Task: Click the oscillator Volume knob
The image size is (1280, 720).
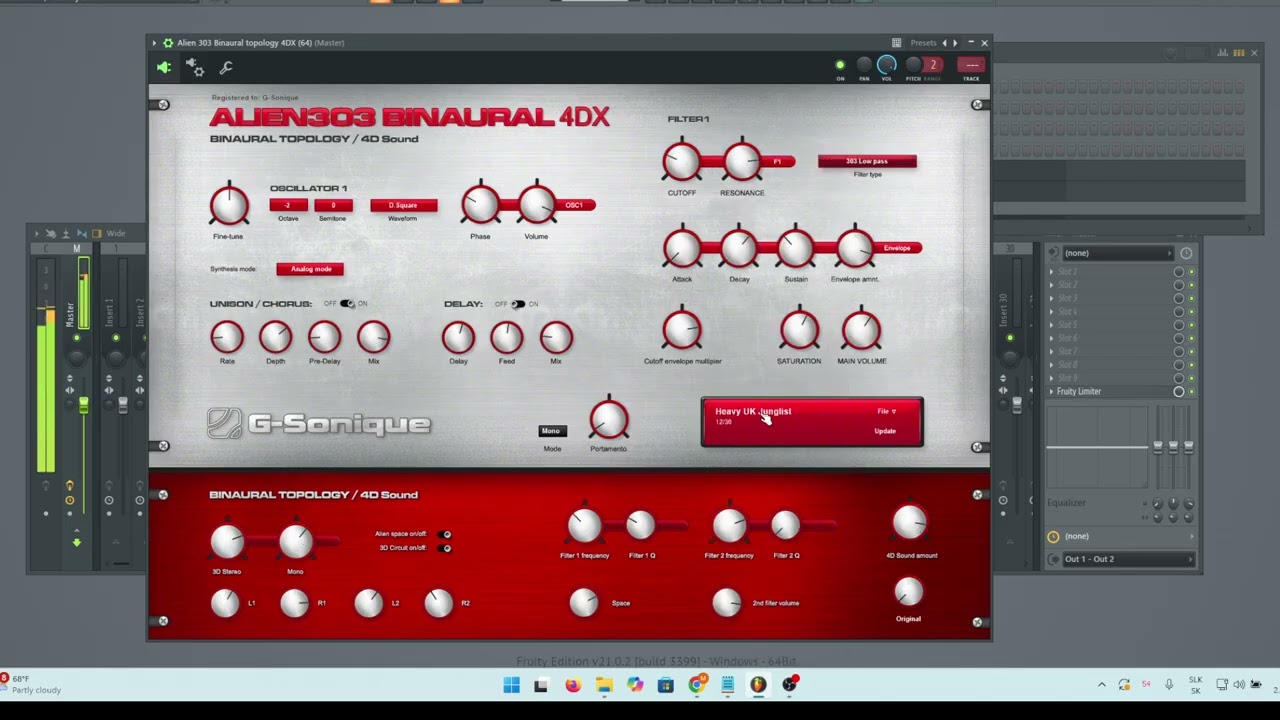Action: [536, 204]
